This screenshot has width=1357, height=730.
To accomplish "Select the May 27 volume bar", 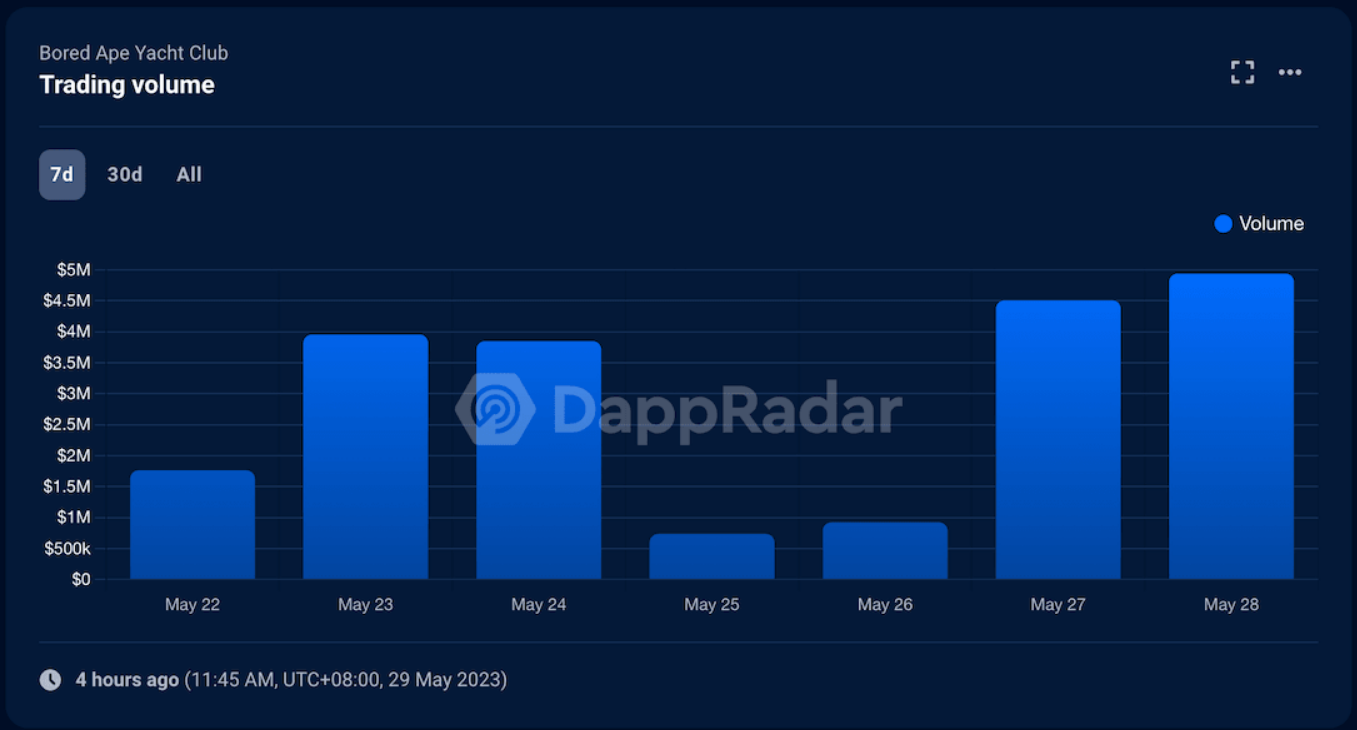I will point(1058,440).
